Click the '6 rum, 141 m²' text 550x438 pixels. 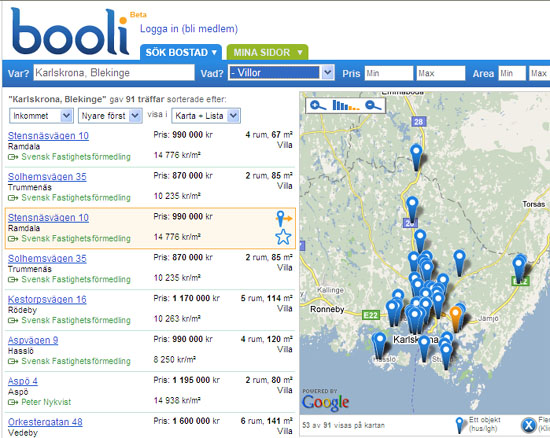point(267,421)
